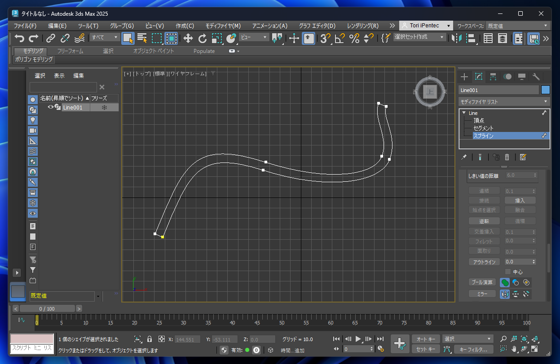Open the Scene Explorer toggle icon
This screenshot has width=560, height=364.
(x=488, y=38)
